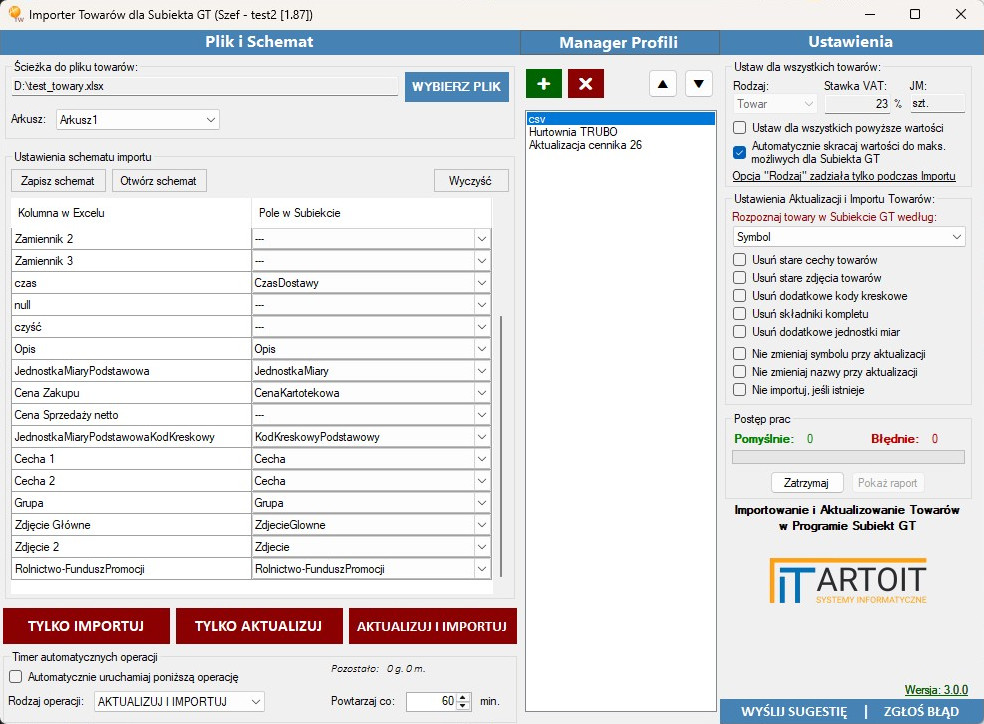
Task: Click the green plus add profile icon
Action: (544, 84)
